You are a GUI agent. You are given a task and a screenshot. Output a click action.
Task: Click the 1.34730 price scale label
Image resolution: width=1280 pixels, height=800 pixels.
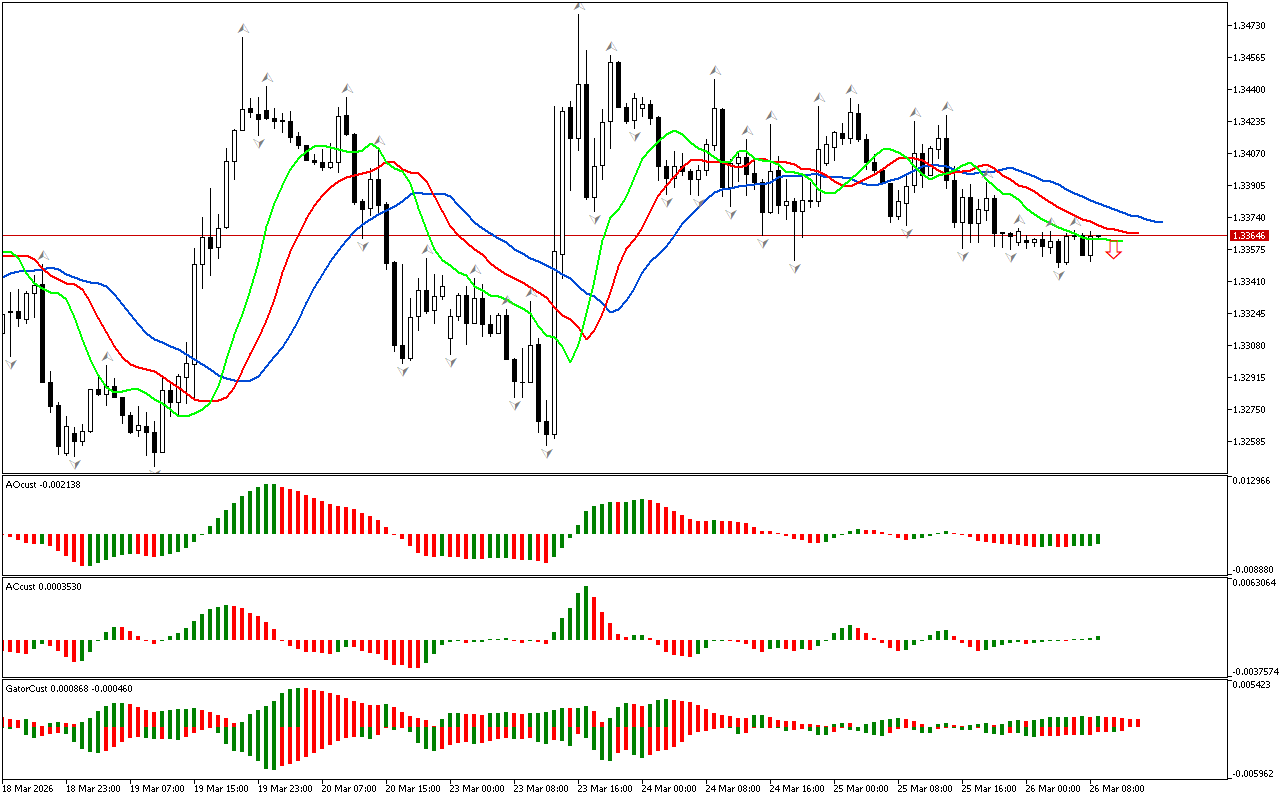pos(1251,25)
